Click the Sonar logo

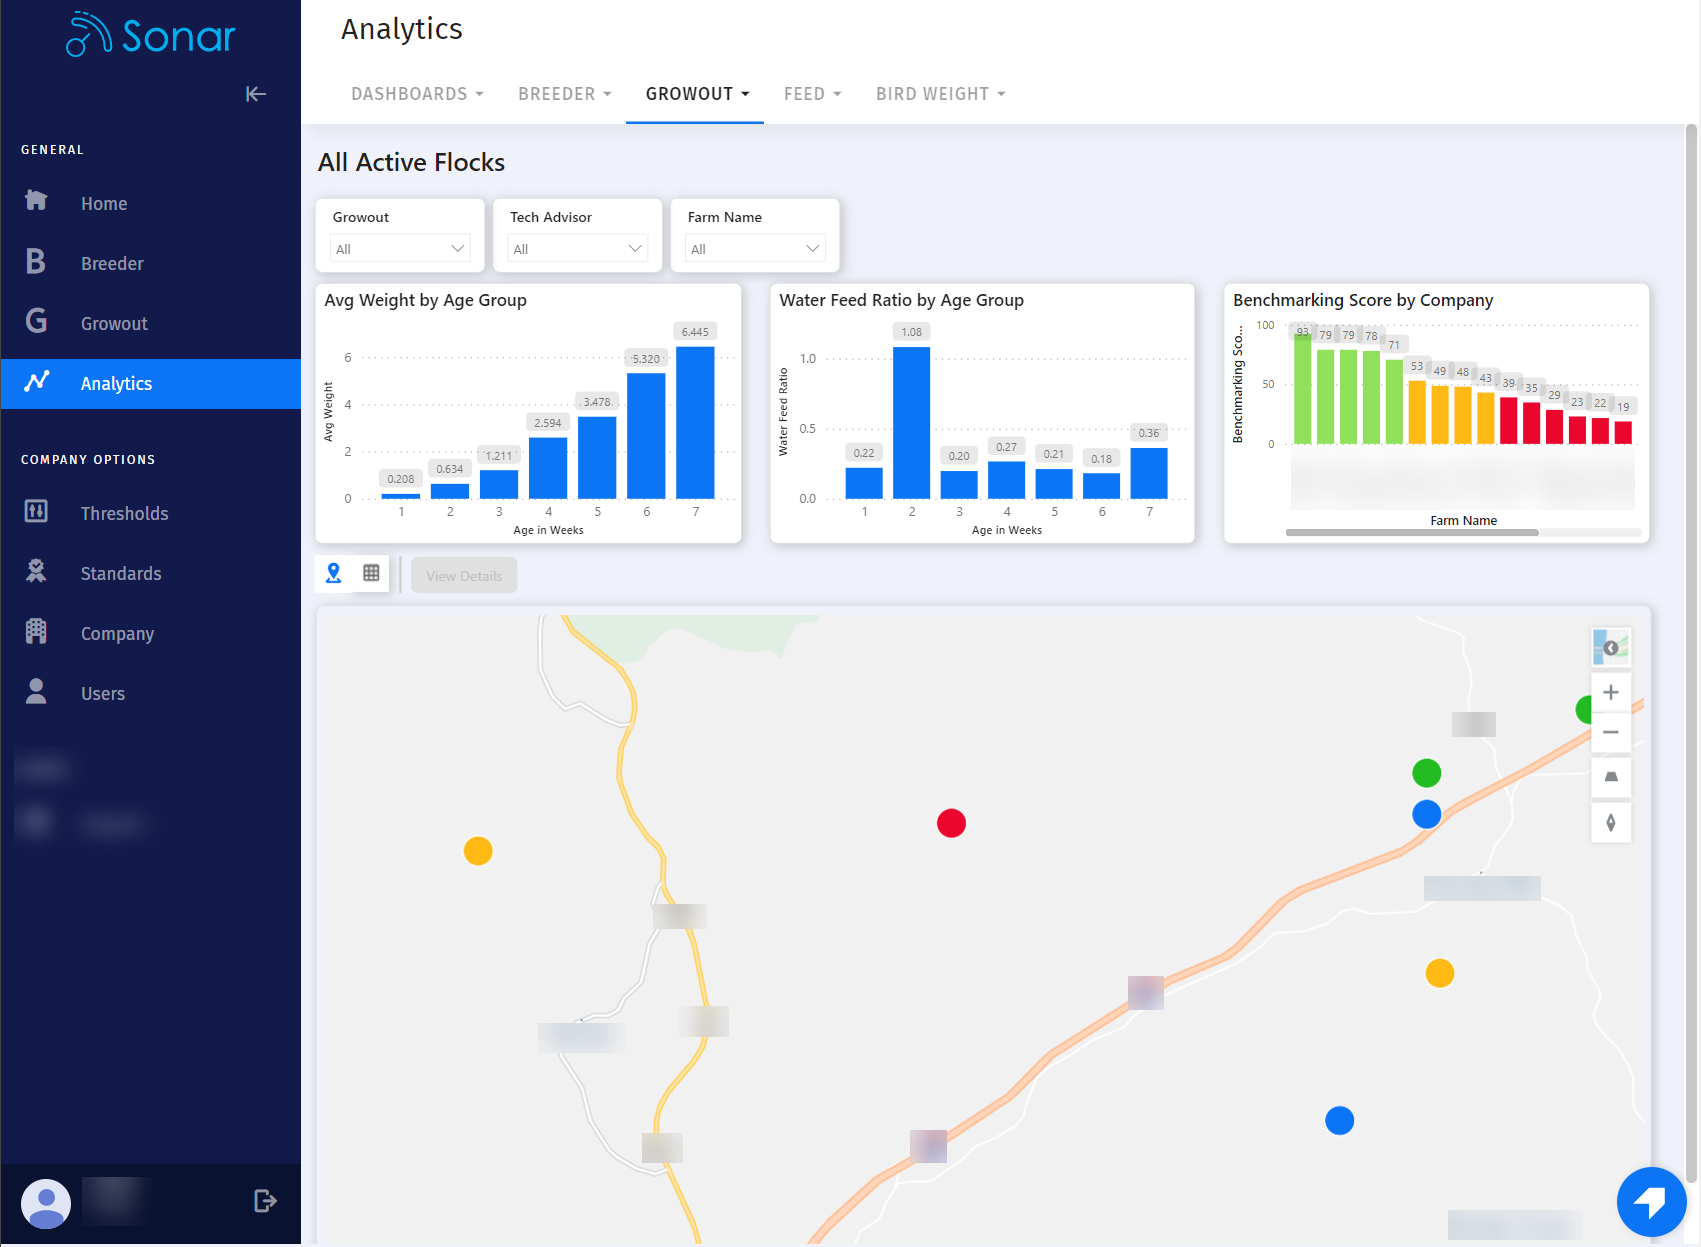coord(151,35)
